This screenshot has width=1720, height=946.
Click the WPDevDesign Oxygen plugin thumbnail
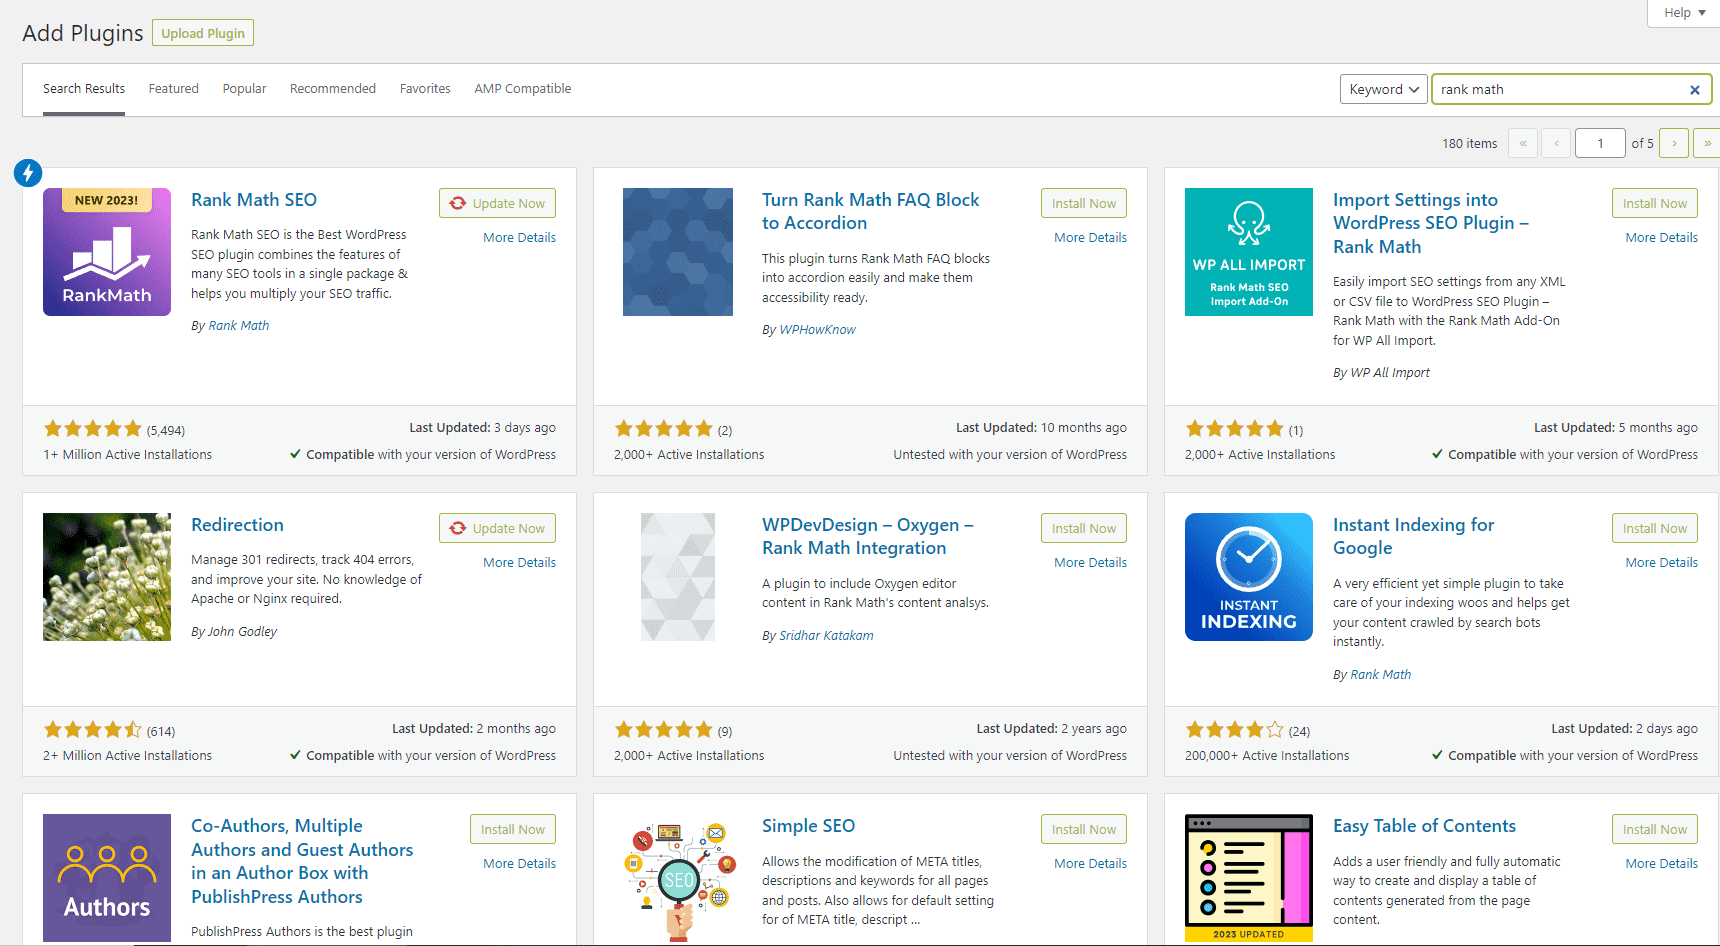click(x=678, y=577)
